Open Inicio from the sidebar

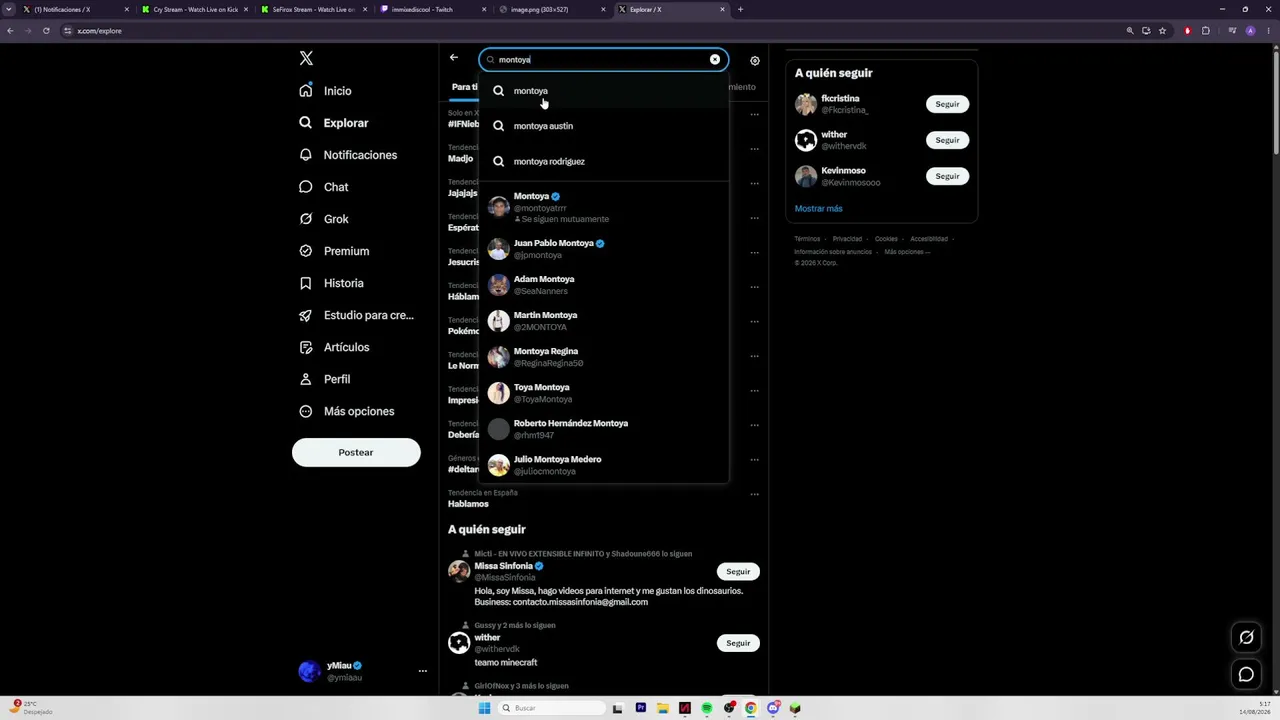coord(325,91)
